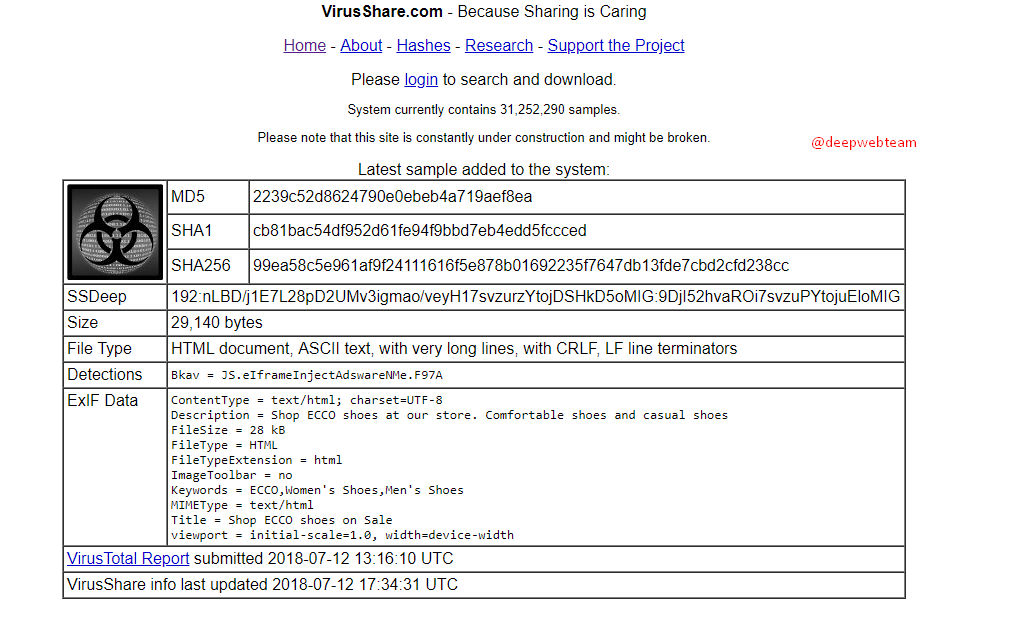Click the login link
This screenshot has width=1016, height=642.
(421, 79)
